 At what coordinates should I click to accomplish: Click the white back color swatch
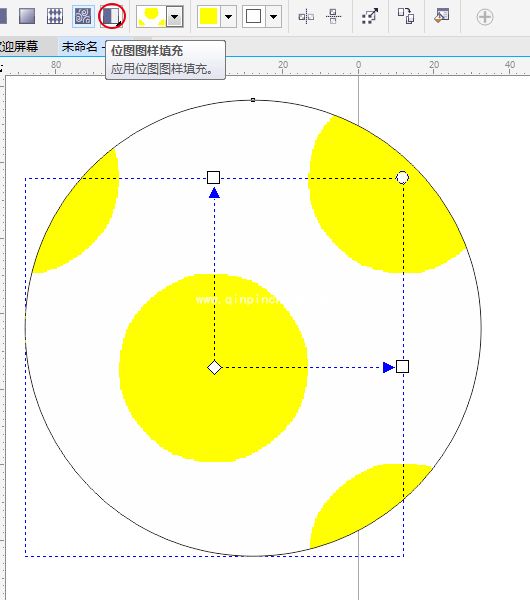point(253,17)
